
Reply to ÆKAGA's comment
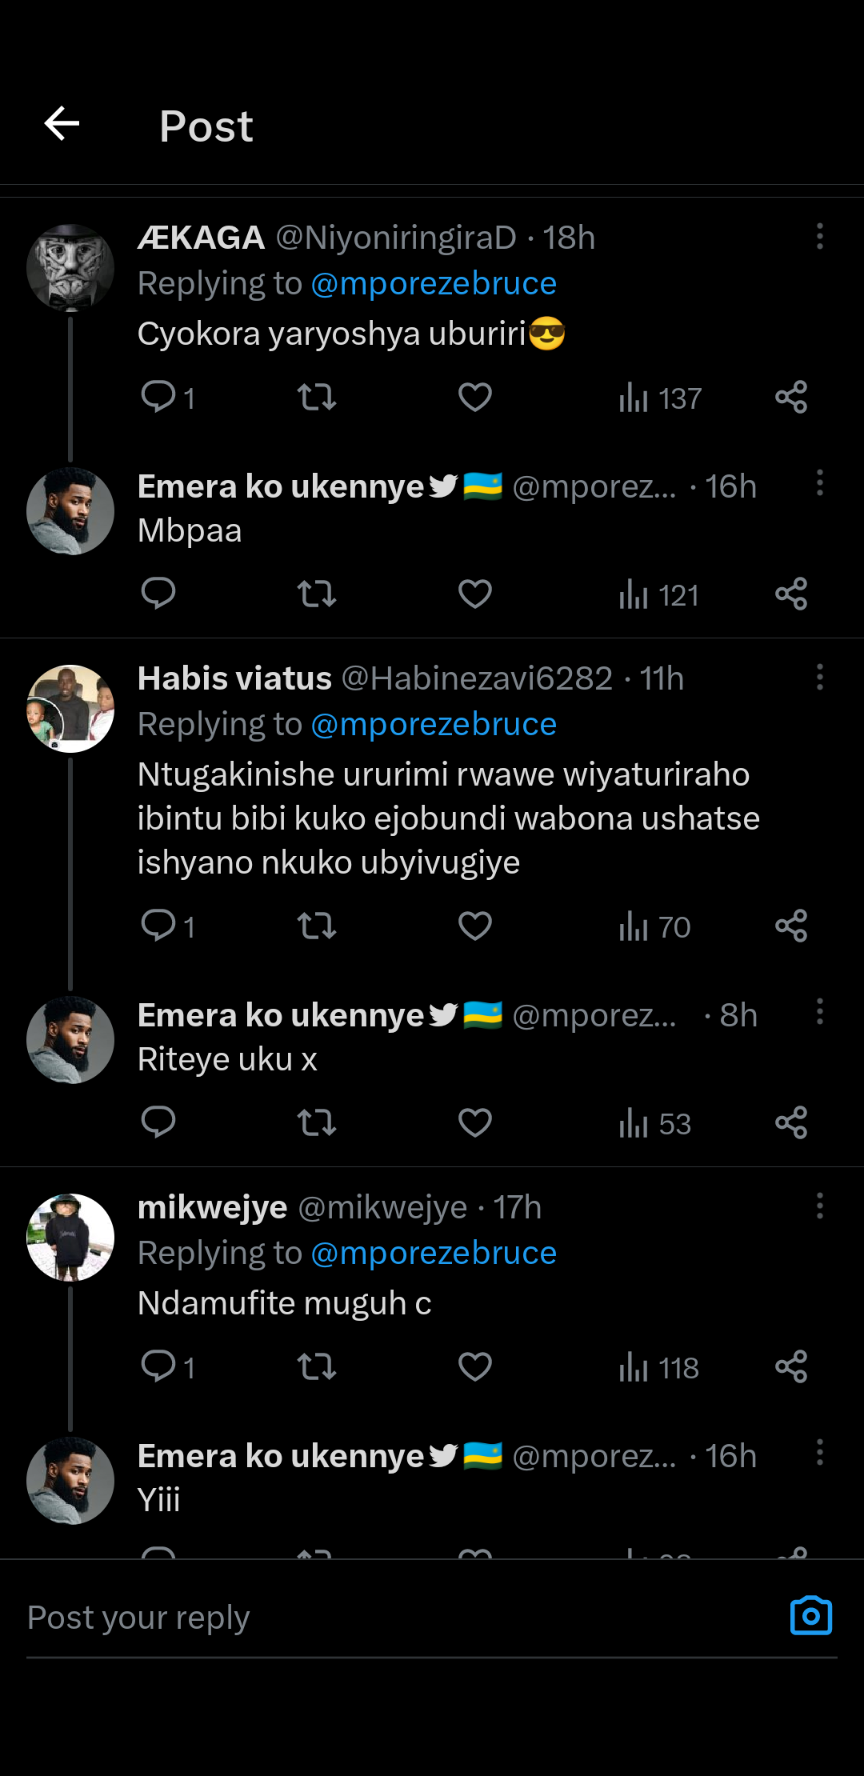158,397
